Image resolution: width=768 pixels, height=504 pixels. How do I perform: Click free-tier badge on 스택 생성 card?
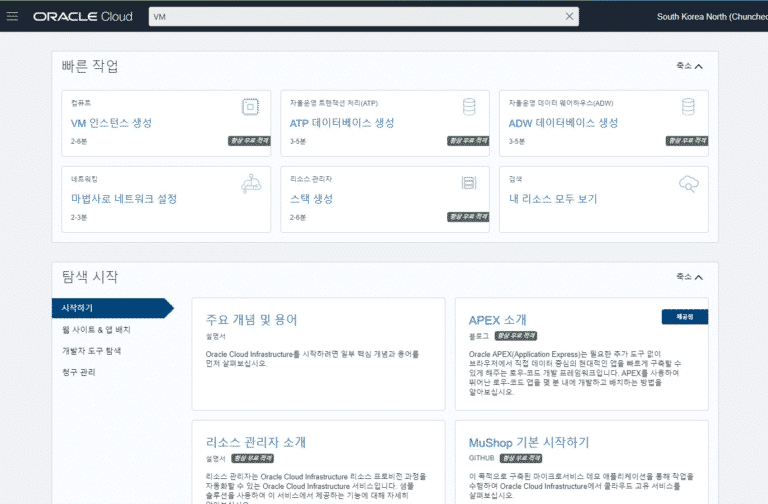pyautogui.click(x=468, y=217)
